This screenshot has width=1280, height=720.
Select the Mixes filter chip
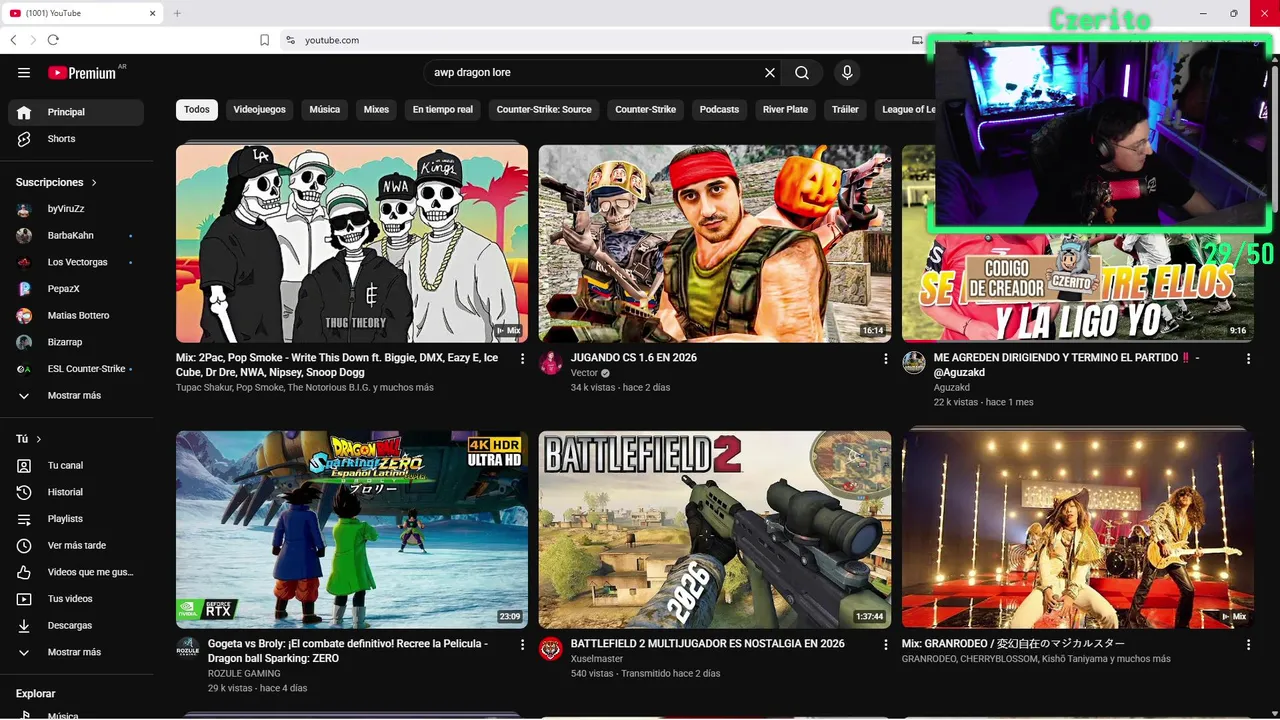pos(376,110)
